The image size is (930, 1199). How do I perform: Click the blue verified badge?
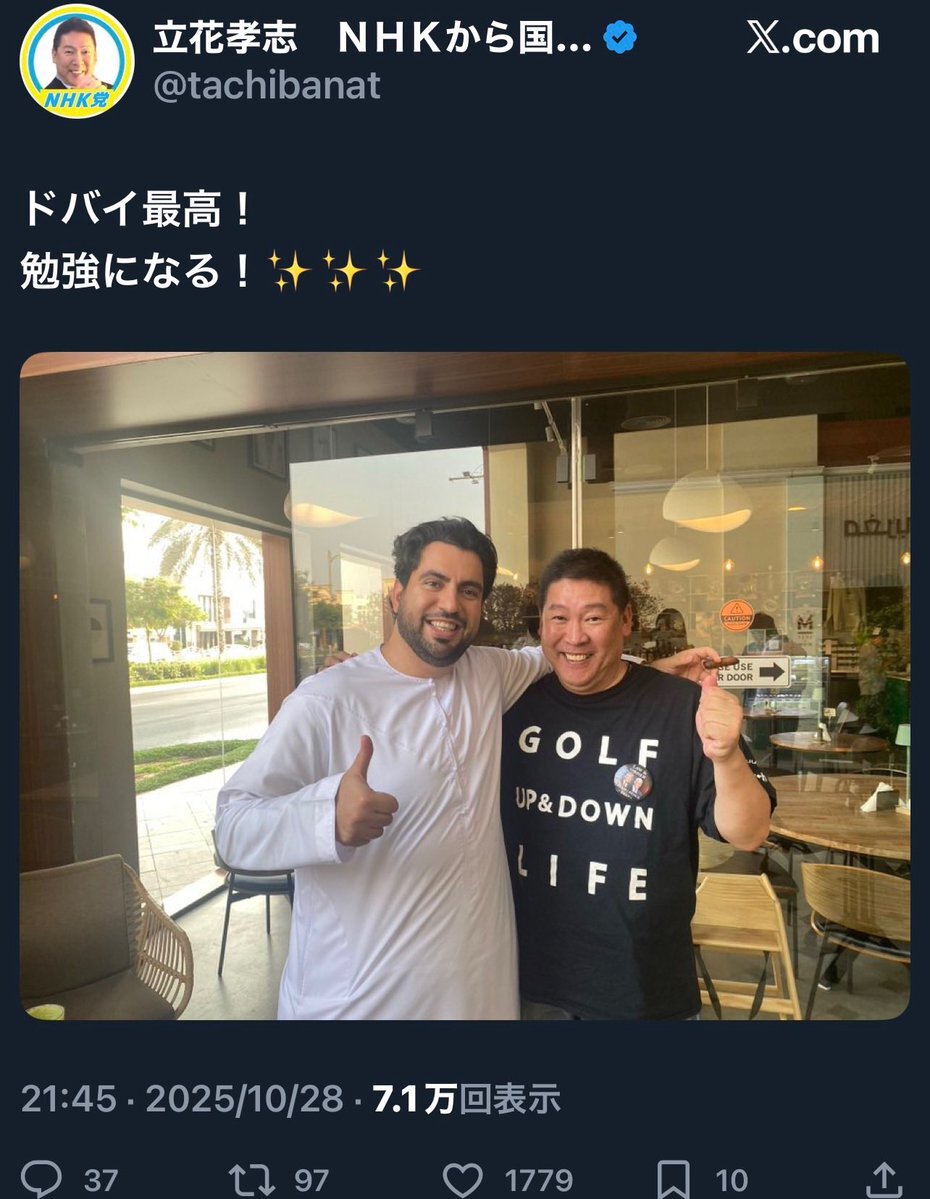[619, 37]
